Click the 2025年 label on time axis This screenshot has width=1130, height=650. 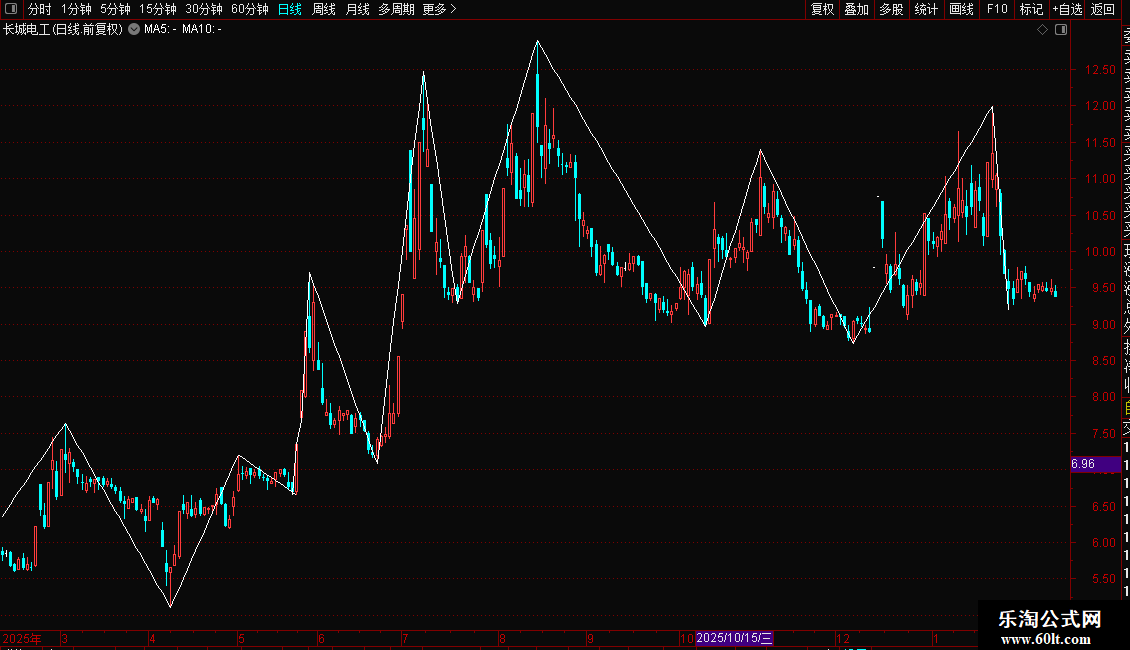coord(22,638)
